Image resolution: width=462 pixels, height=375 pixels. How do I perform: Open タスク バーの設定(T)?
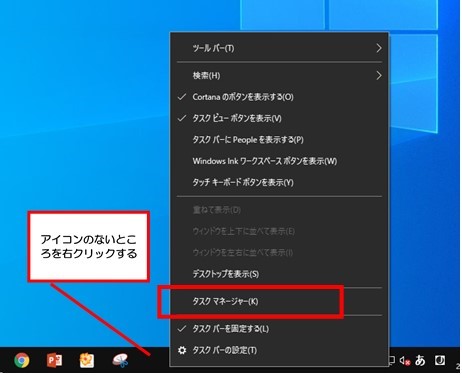(279, 350)
